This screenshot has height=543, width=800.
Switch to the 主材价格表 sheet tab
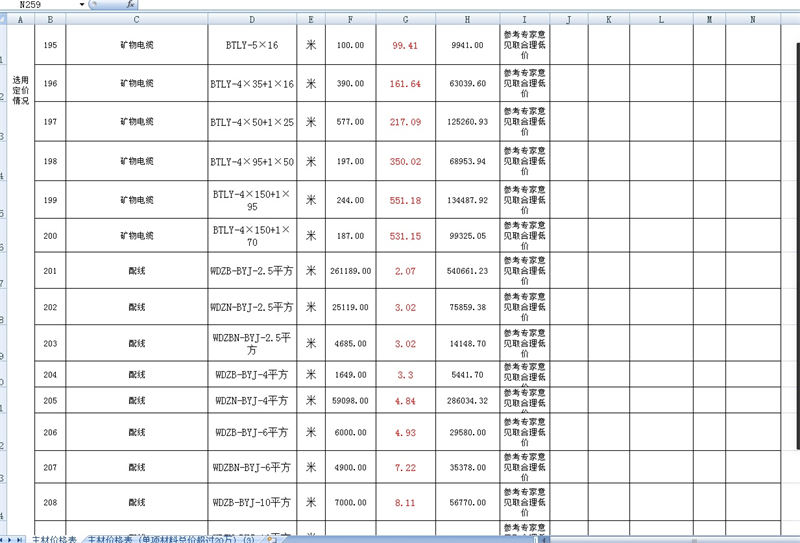[55, 539]
